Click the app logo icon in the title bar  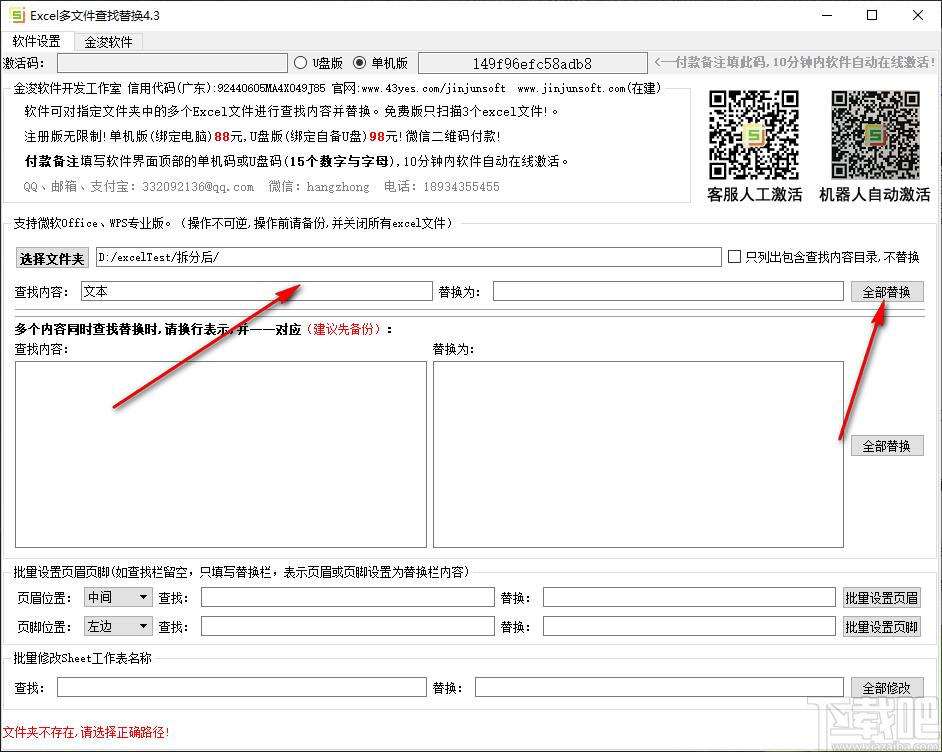[16, 15]
